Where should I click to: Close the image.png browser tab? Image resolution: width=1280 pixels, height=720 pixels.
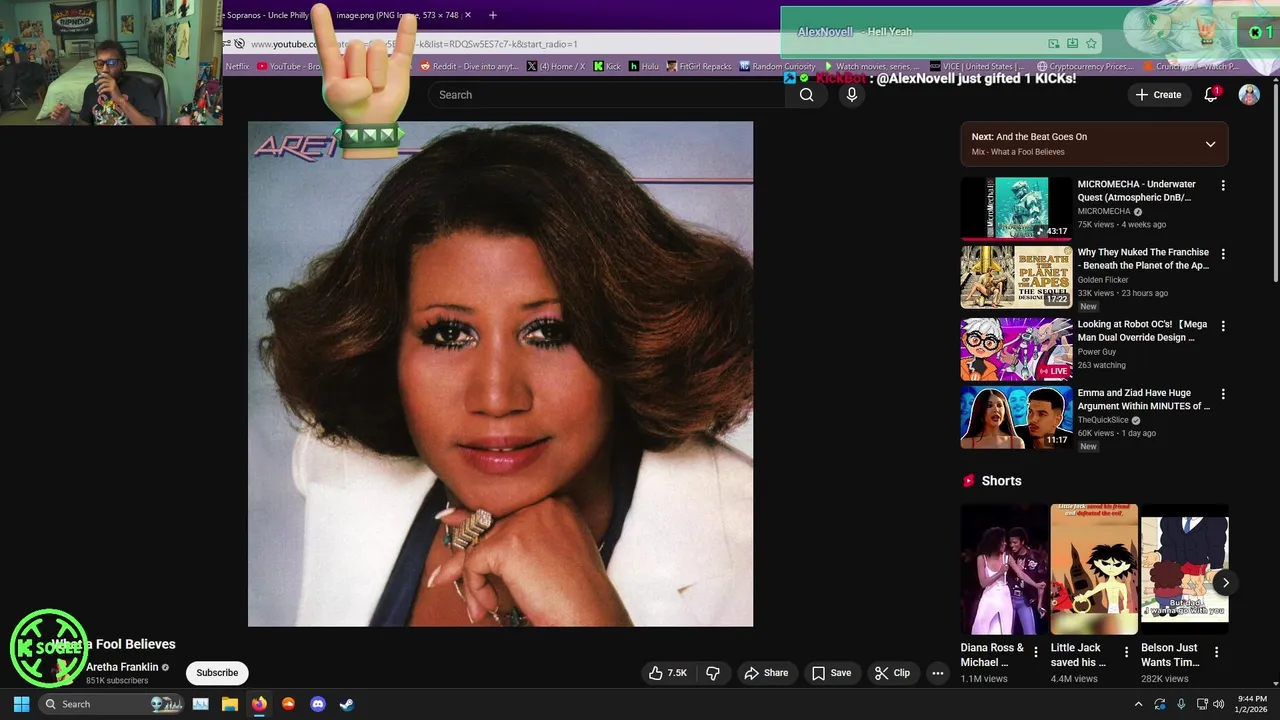point(467,15)
